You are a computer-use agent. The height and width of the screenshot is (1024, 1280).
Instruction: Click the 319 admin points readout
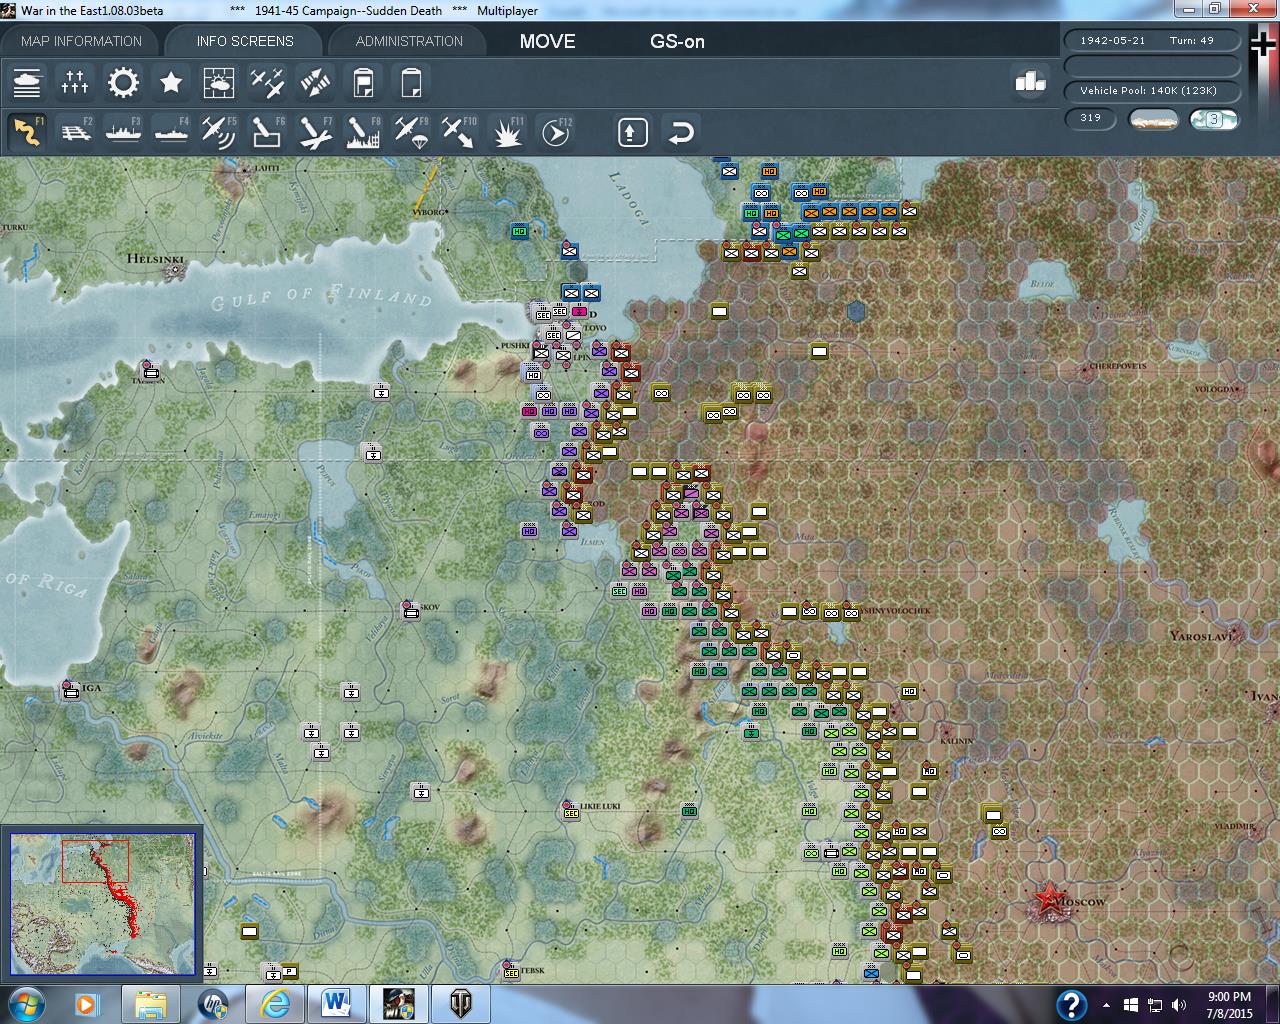[1091, 118]
